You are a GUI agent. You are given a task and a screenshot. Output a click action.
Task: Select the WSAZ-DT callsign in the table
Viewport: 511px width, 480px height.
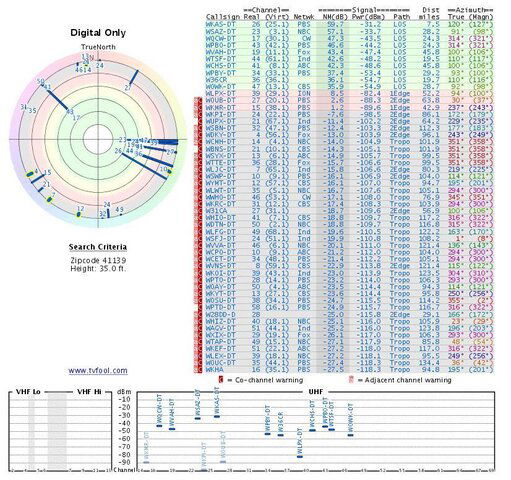(x=220, y=31)
